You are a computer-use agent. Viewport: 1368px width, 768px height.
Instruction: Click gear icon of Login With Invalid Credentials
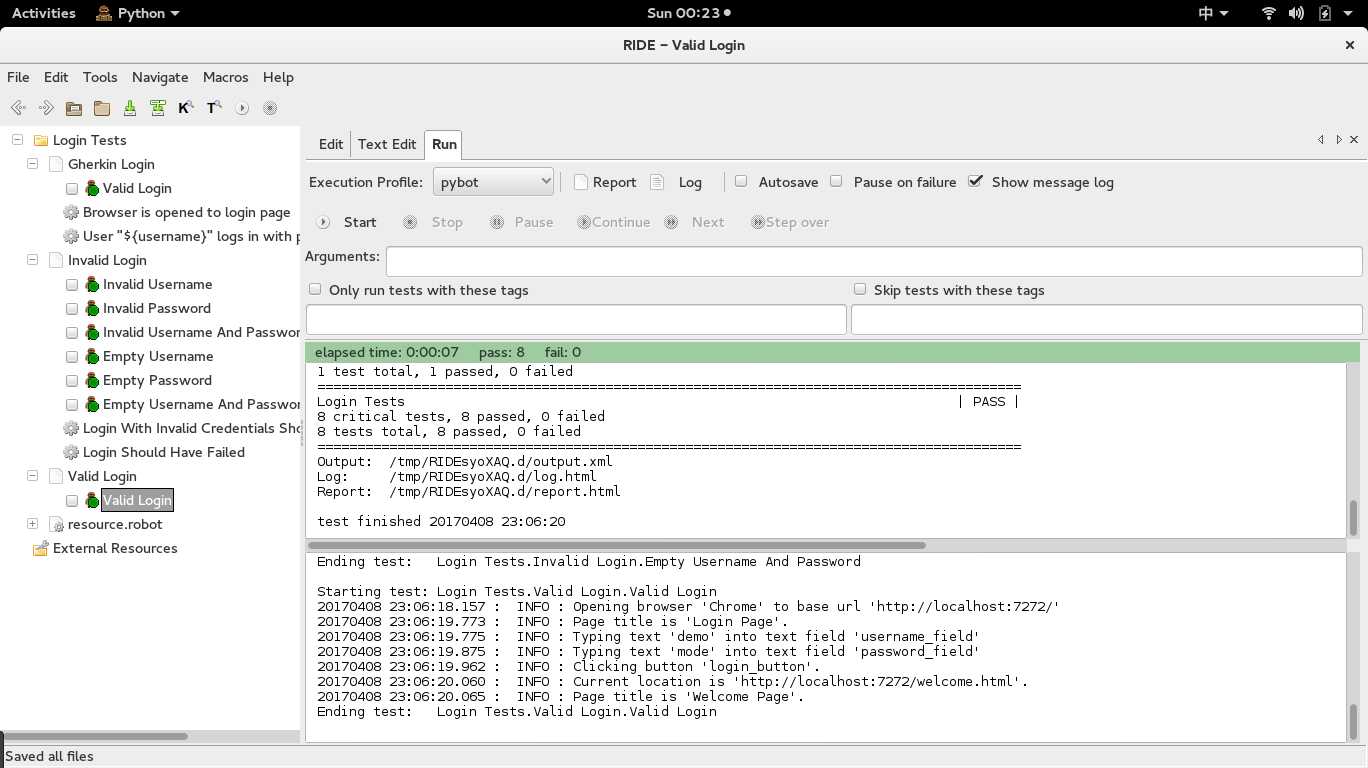click(x=71, y=428)
